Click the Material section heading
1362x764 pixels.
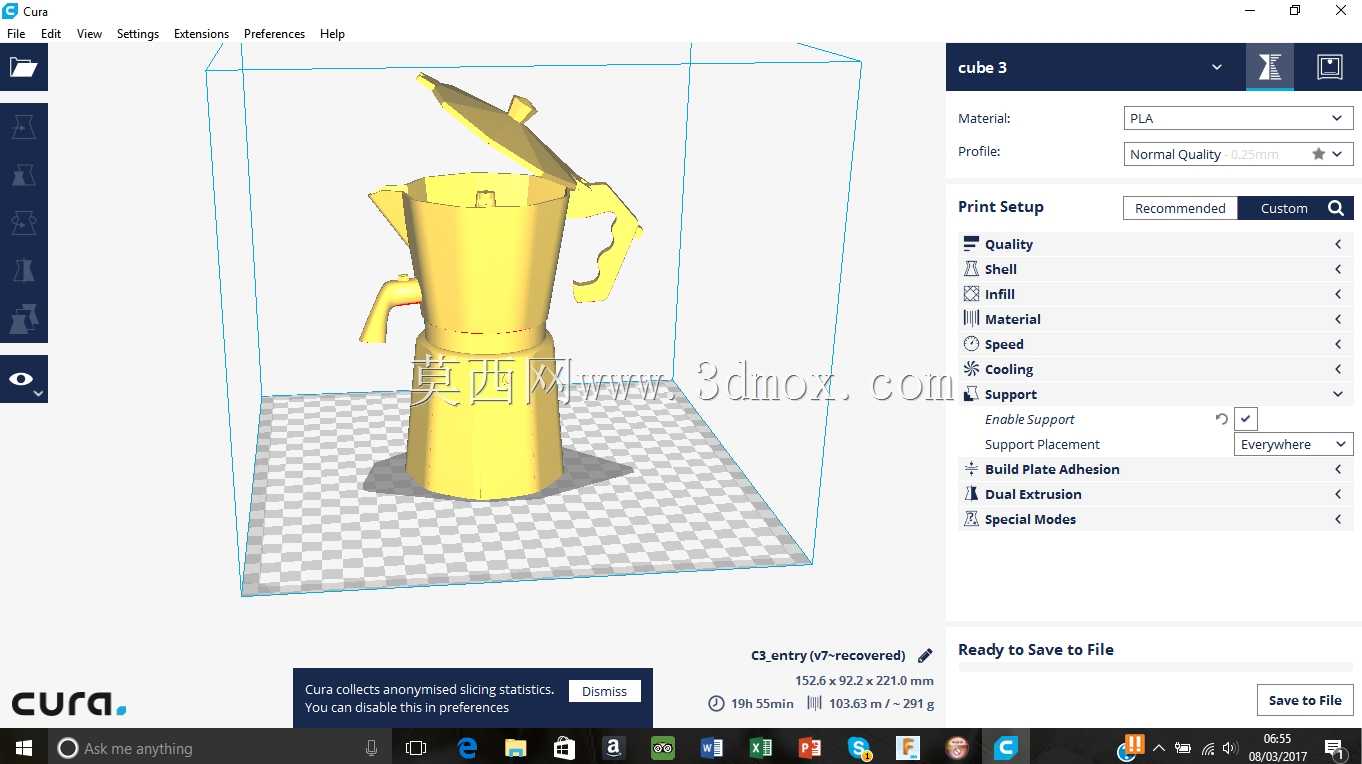(1013, 319)
